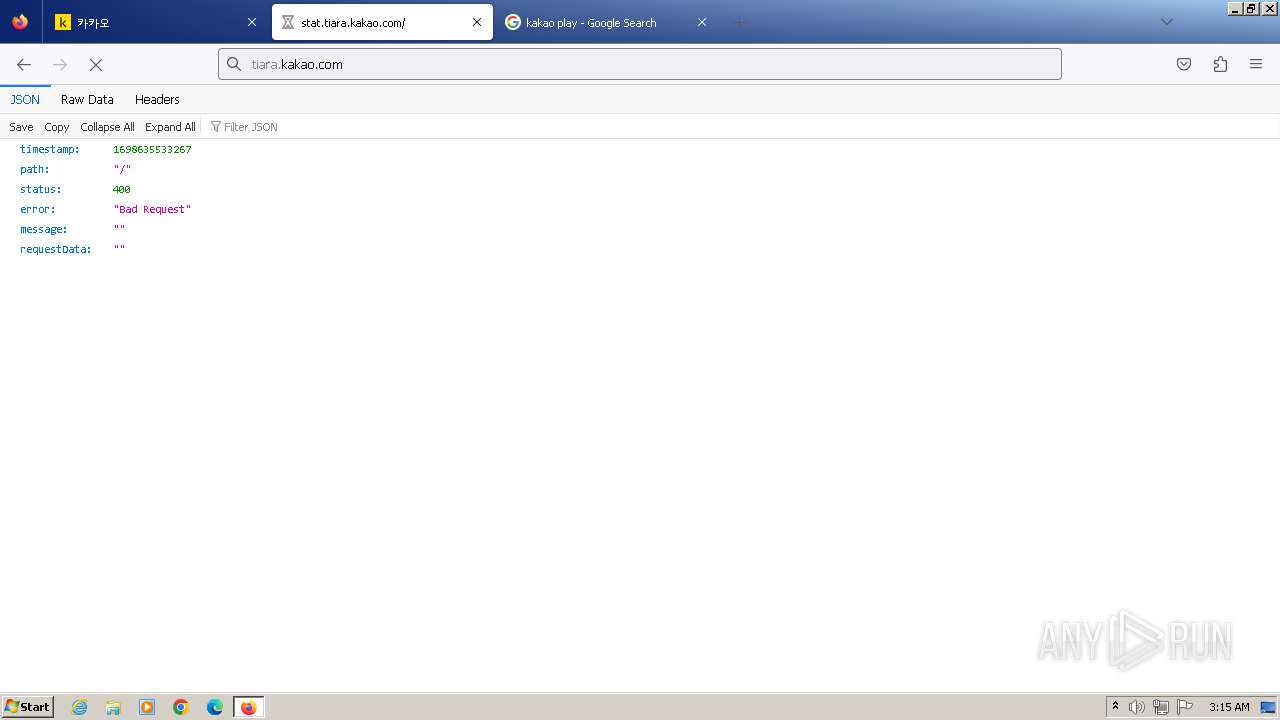1280x720 pixels.
Task: Switch to the Headers tab
Action: [157, 99]
